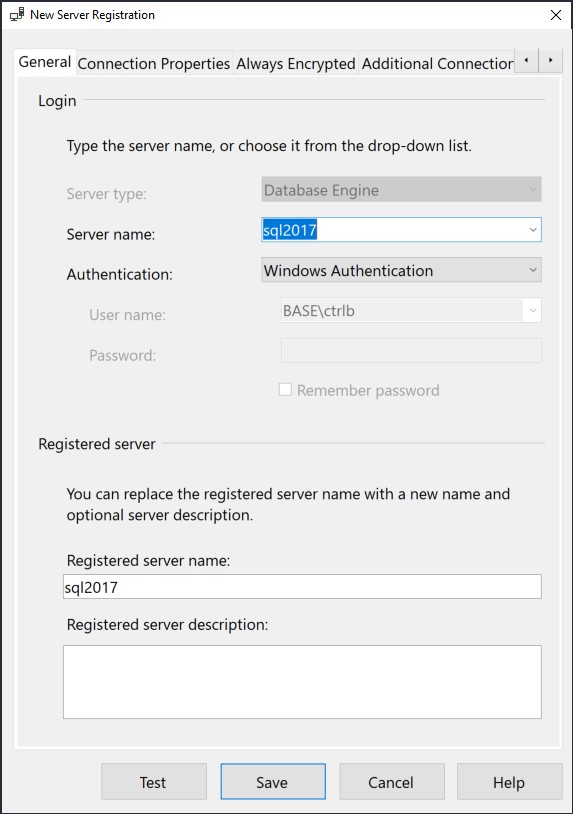
Task: Click the Test button
Action: (x=154, y=782)
